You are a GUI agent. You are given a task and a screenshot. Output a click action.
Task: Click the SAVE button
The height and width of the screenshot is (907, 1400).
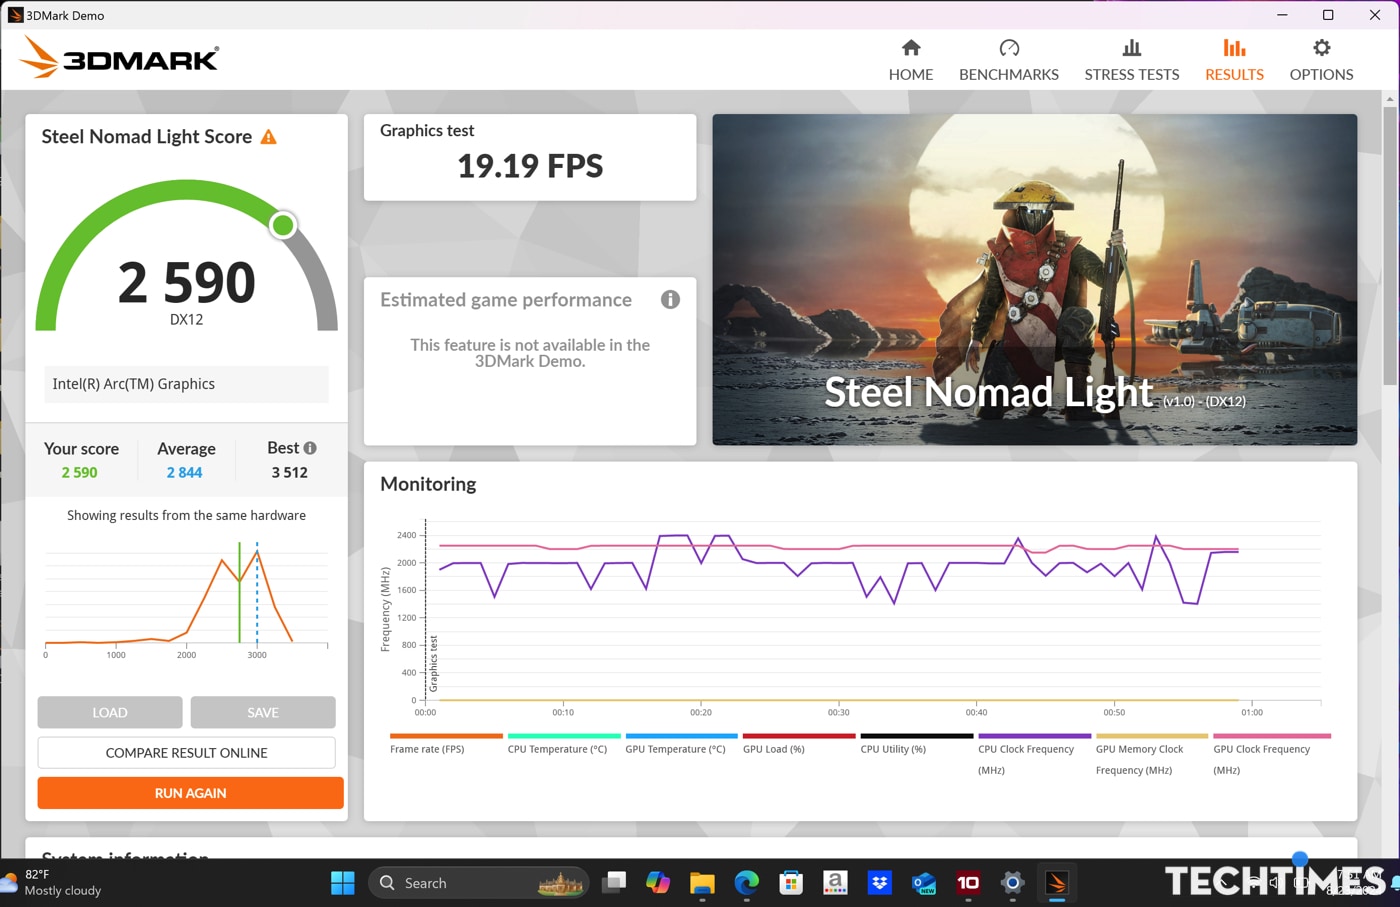pos(263,712)
